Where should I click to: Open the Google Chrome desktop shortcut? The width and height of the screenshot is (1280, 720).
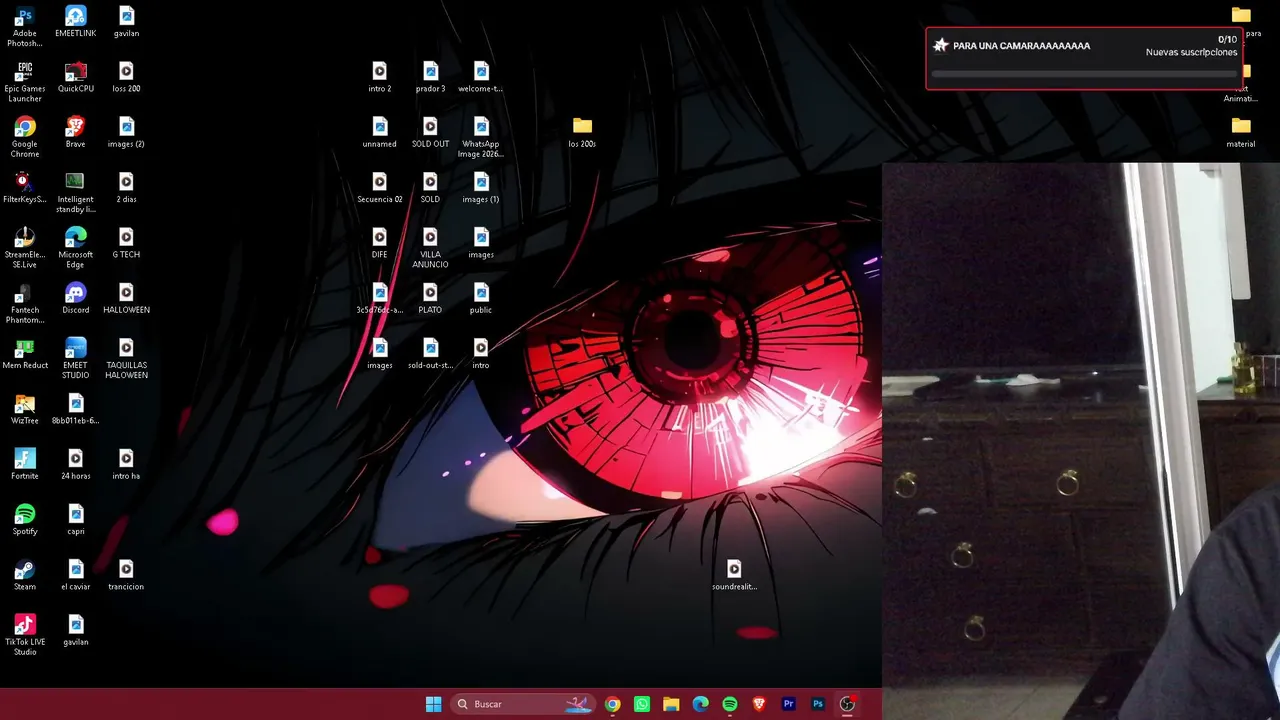click(x=25, y=137)
